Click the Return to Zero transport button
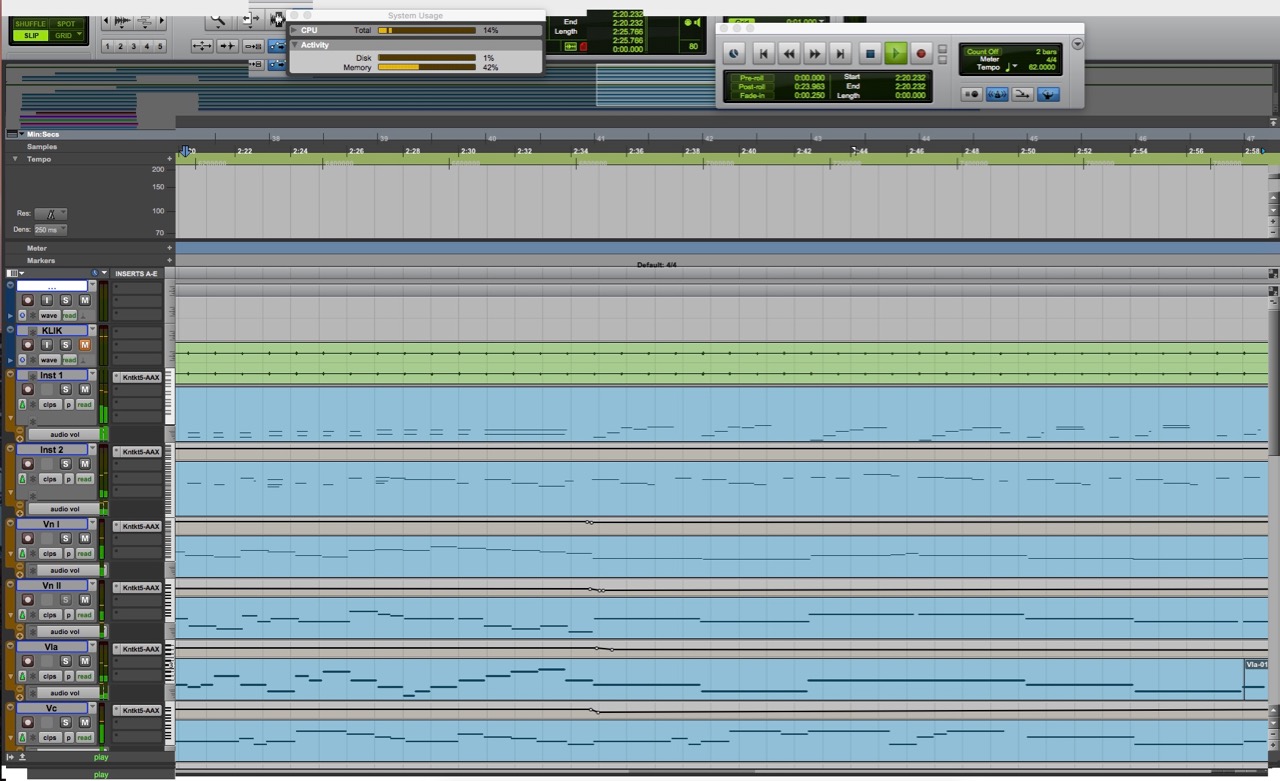 (763, 54)
